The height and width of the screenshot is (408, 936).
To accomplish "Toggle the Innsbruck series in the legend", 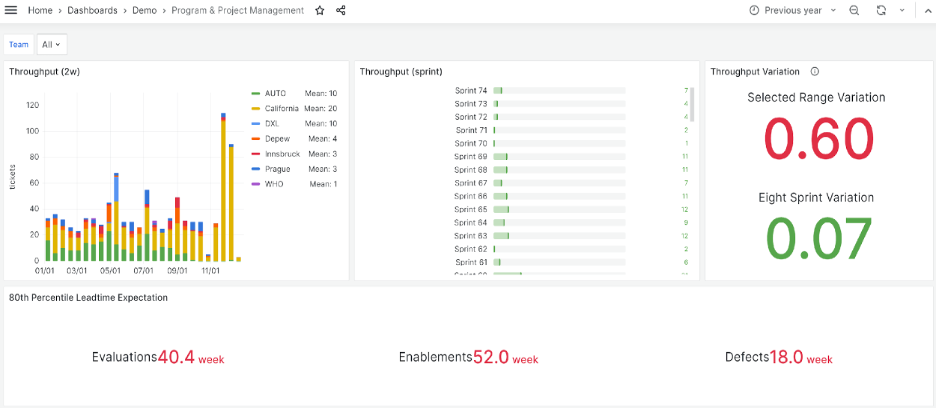I will 281,154.
